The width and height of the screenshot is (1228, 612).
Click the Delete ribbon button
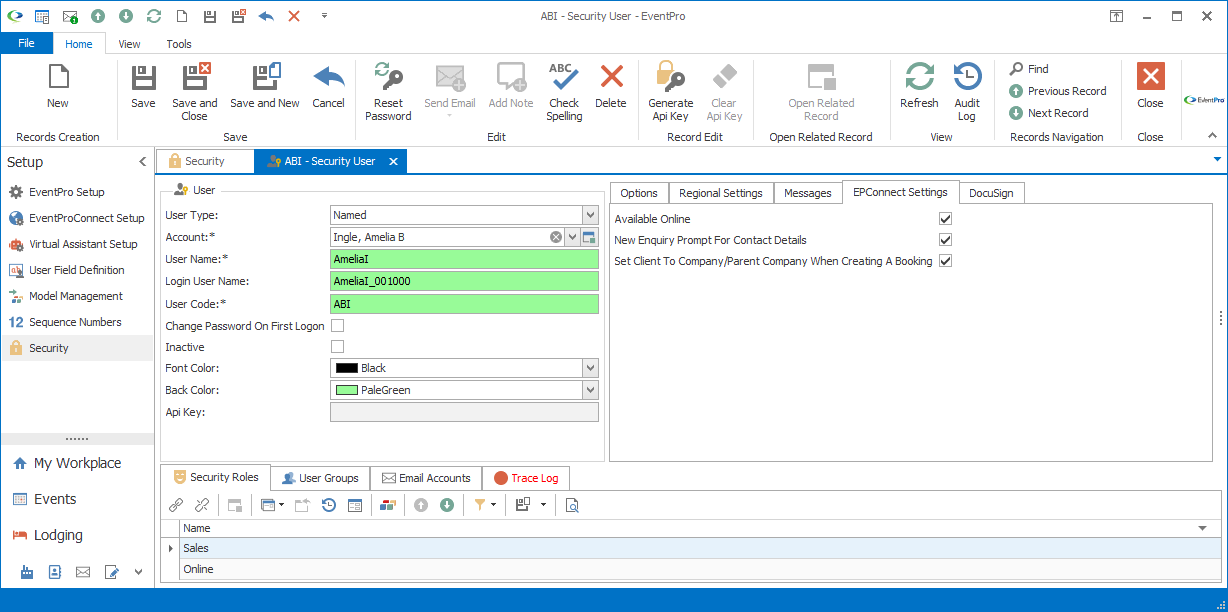coord(610,86)
